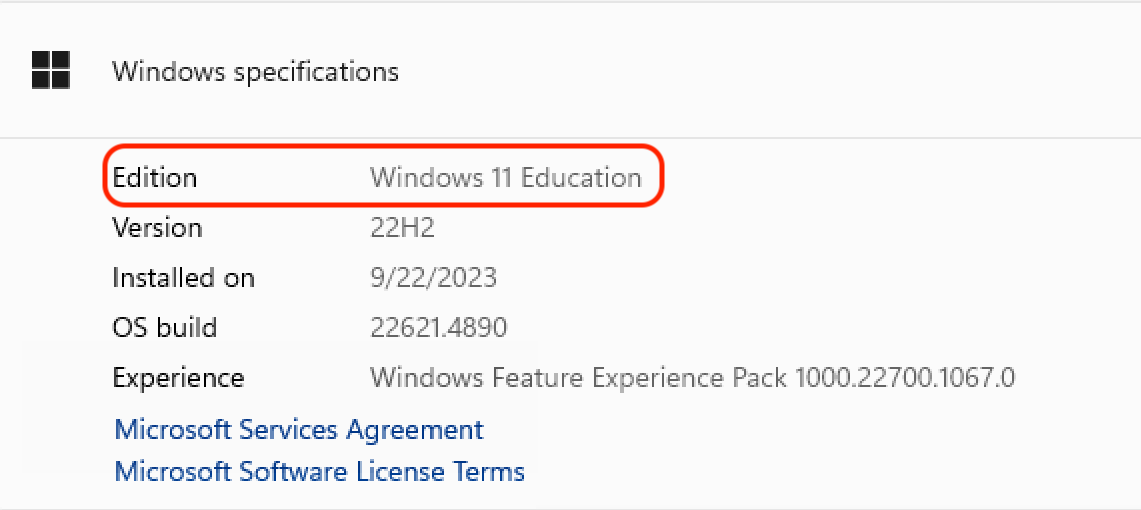Select the 22H2 version value

(x=402, y=228)
